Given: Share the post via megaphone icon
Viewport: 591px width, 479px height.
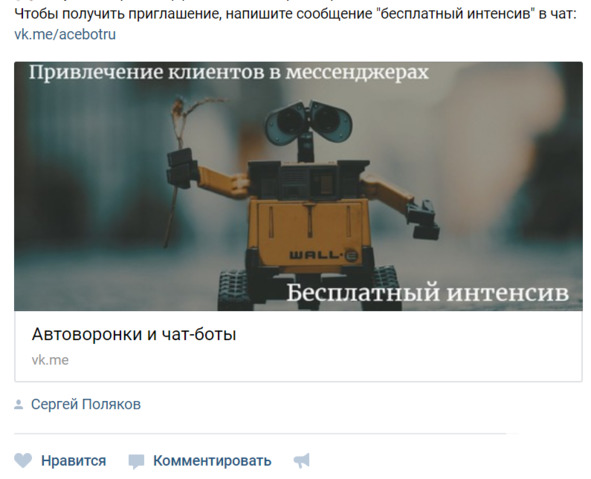Looking at the screenshot, I should pos(302,460).
